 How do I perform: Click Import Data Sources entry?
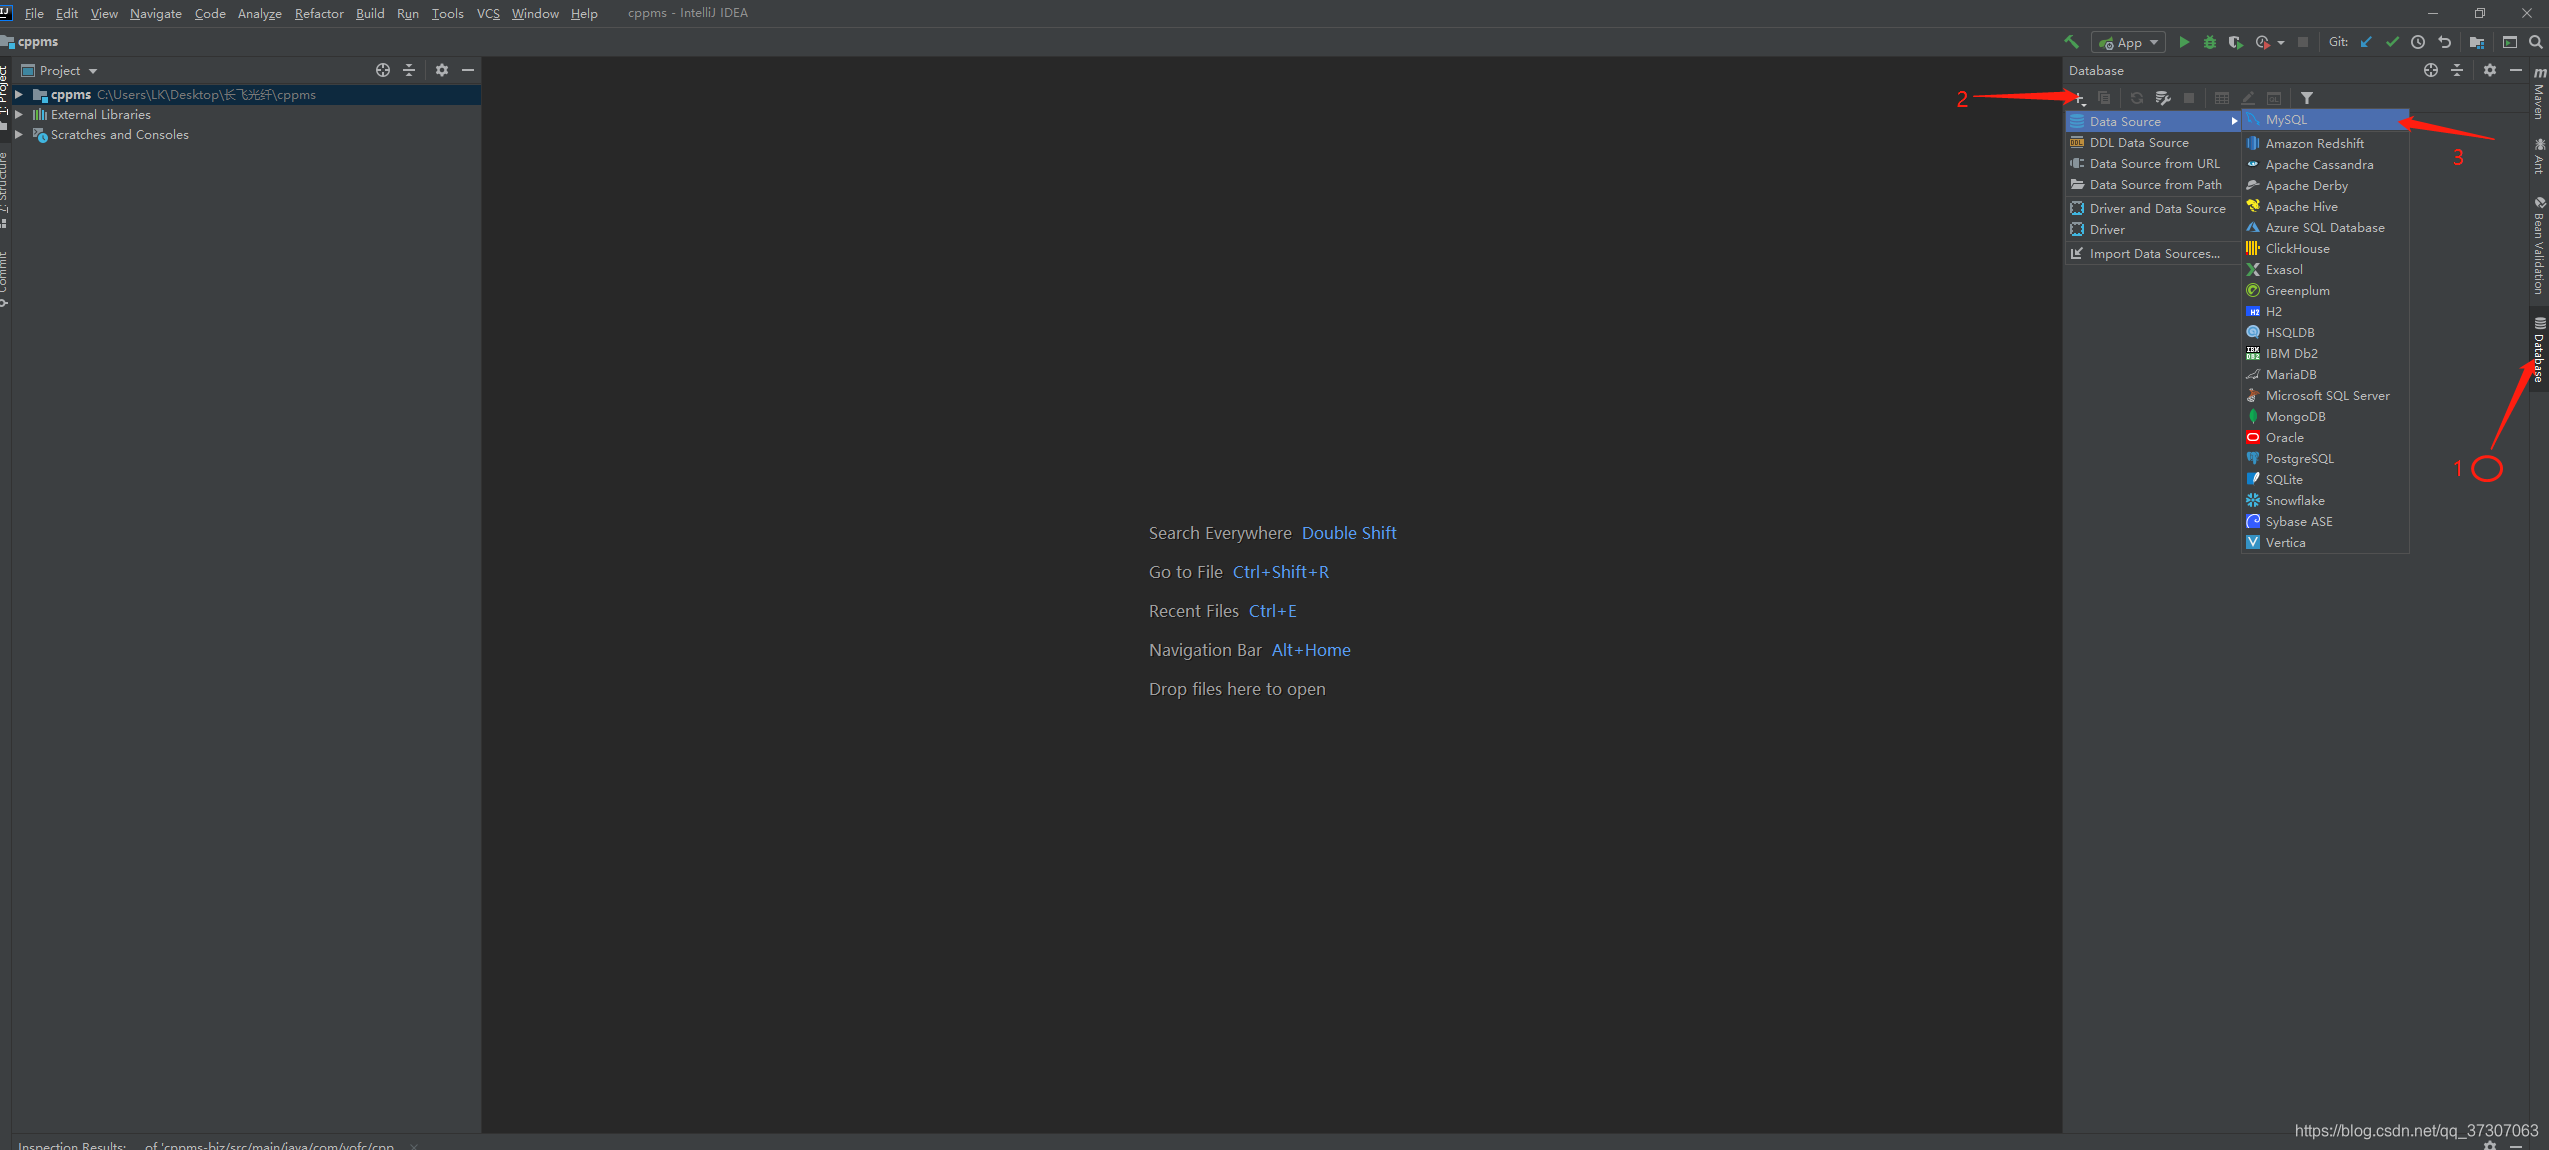[x=2154, y=254]
